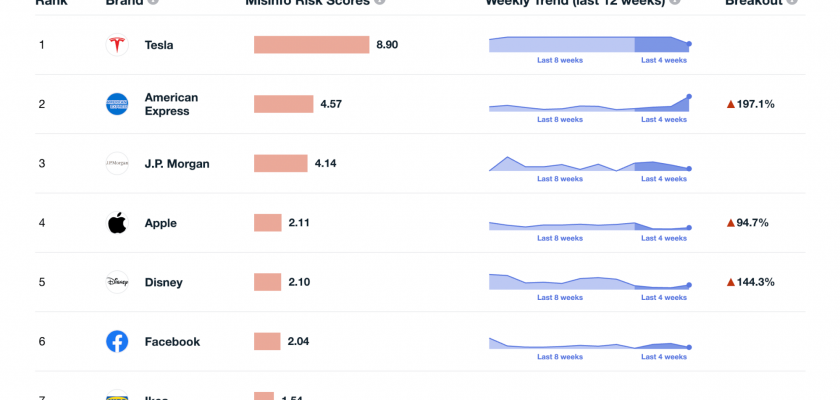840x400 pixels.
Task: Click Tesla trend chart's end data point
Action: coord(689,44)
